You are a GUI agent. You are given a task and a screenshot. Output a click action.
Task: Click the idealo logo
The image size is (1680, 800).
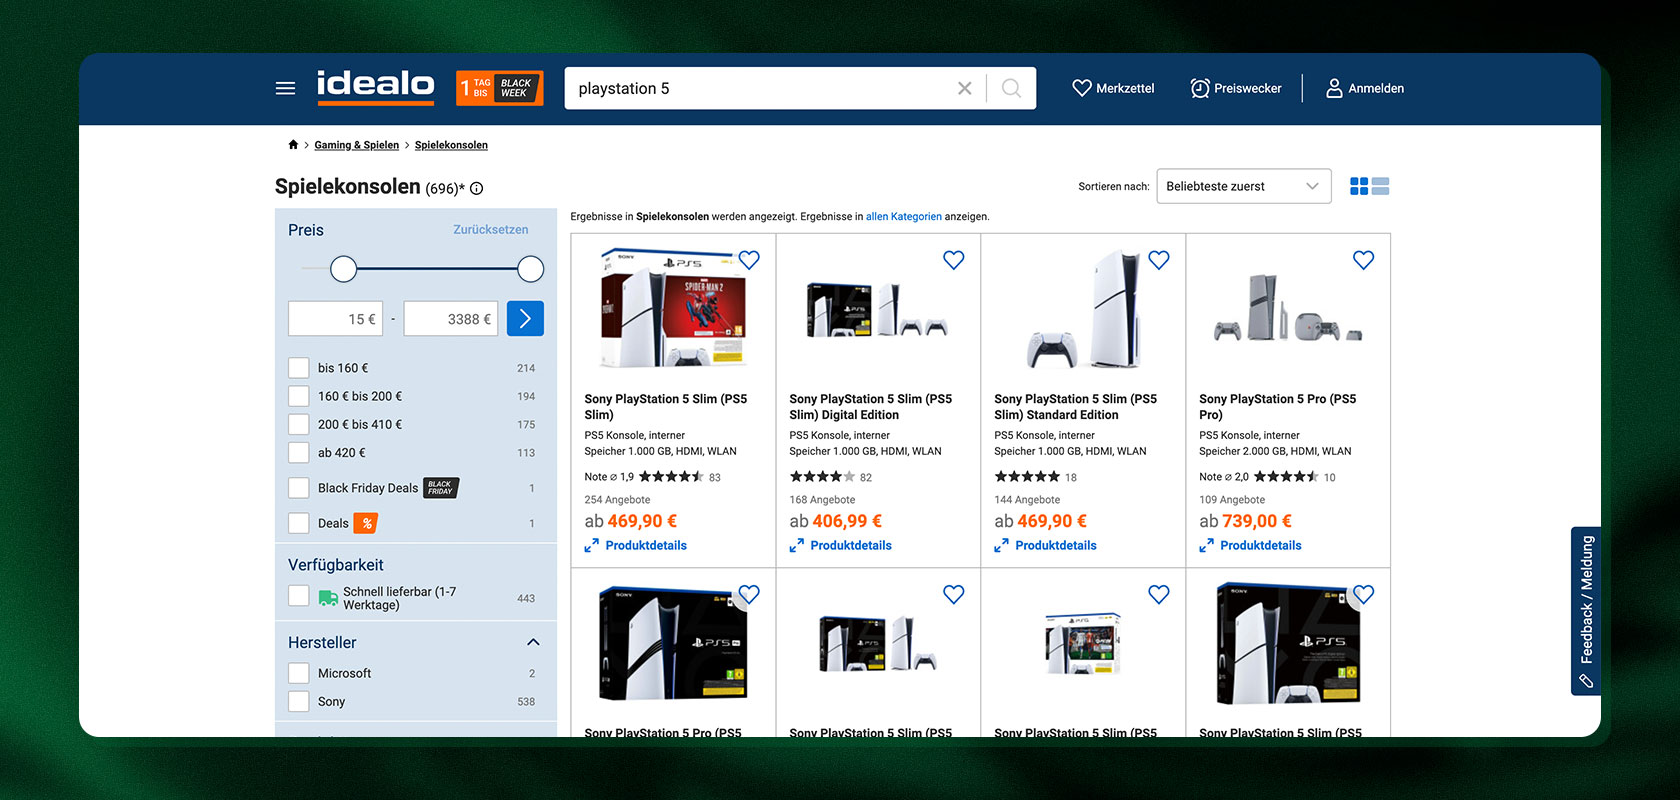point(375,87)
